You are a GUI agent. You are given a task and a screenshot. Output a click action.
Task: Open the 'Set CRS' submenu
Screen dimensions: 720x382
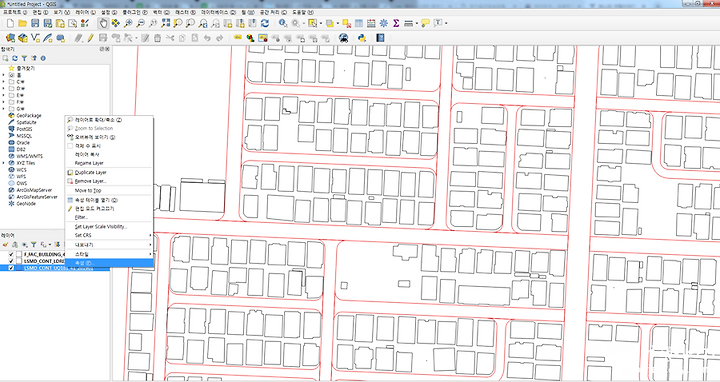tap(109, 236)
